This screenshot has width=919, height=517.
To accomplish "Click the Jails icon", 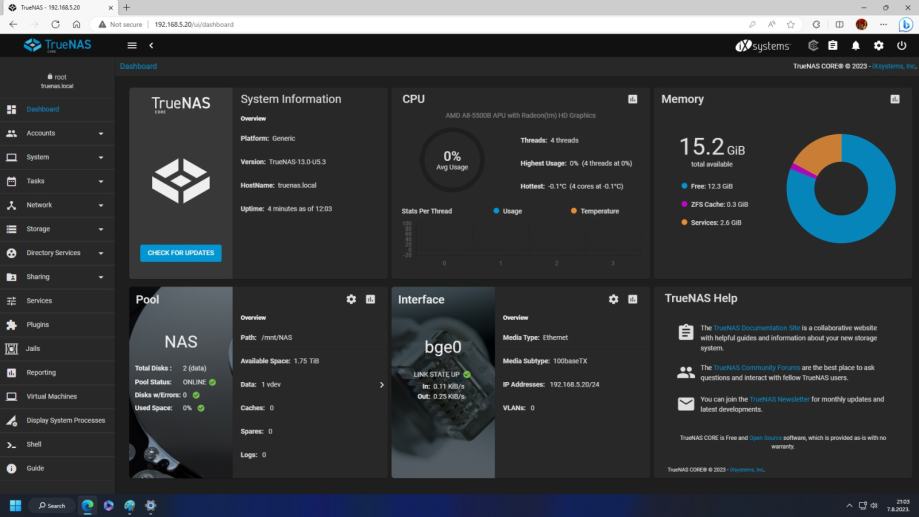I will point(11,349).
